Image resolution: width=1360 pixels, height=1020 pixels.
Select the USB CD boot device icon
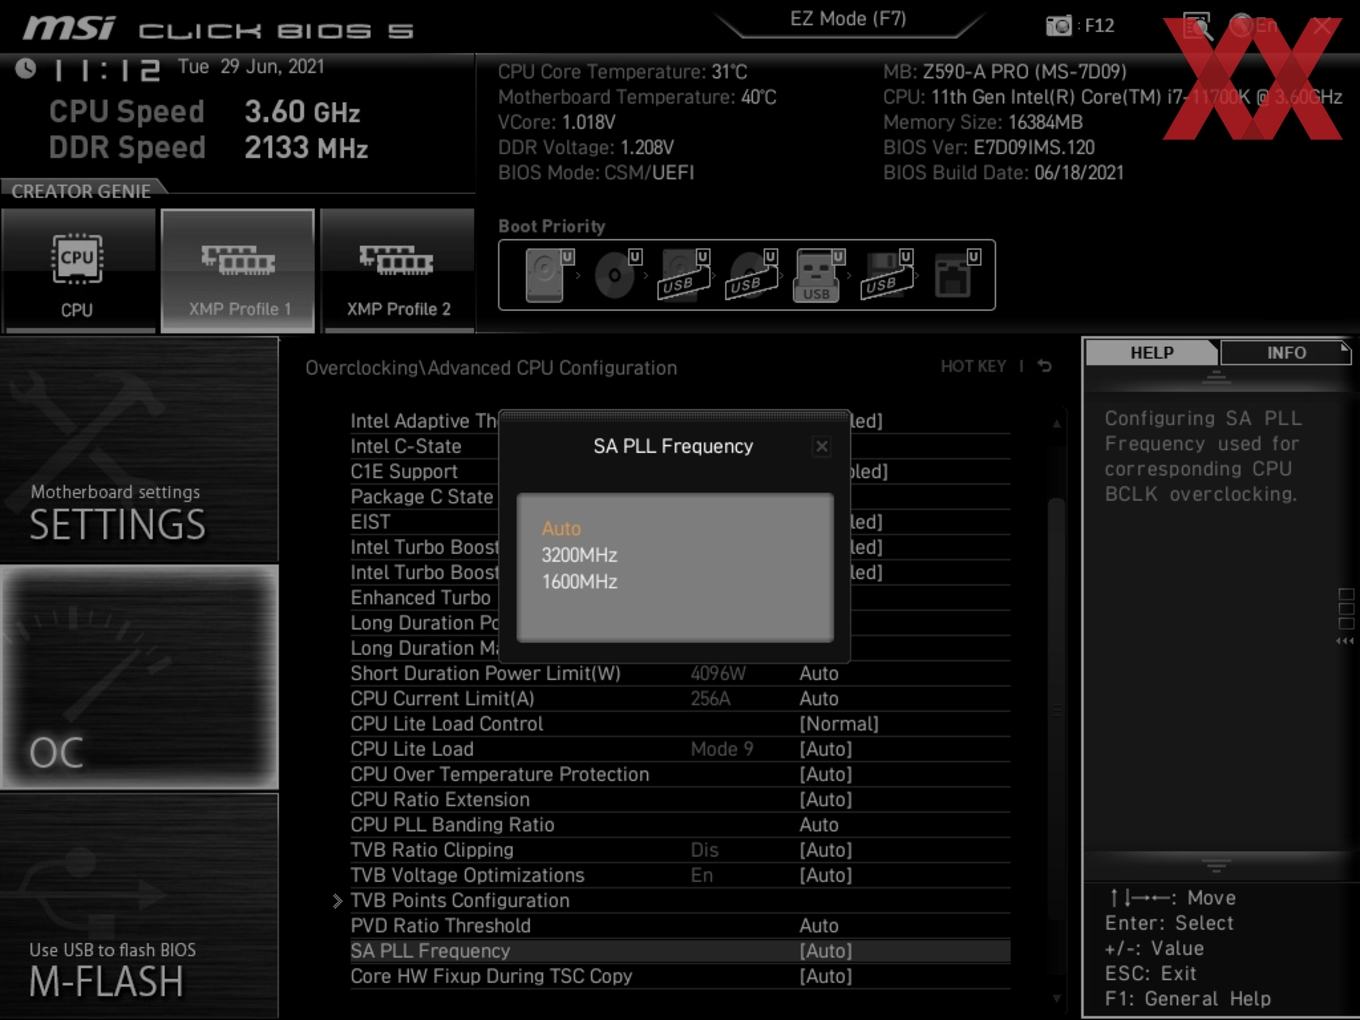click(752, 275)
